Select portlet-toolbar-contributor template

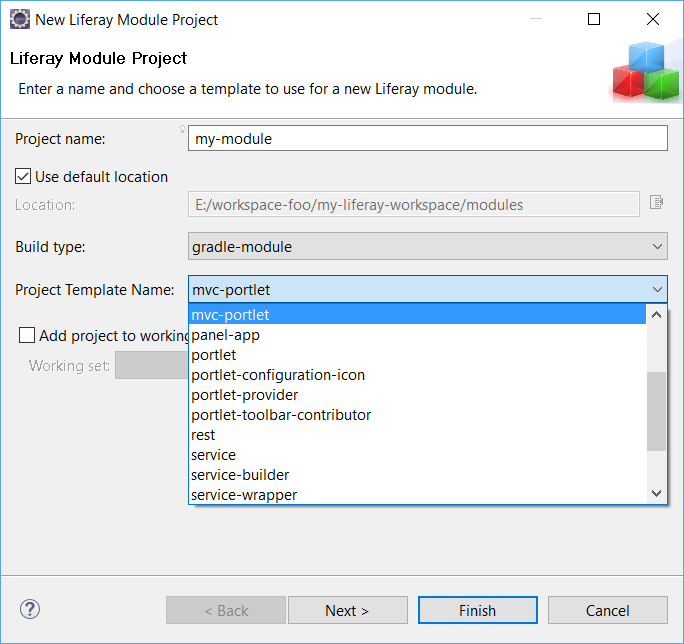click(418, 414)
